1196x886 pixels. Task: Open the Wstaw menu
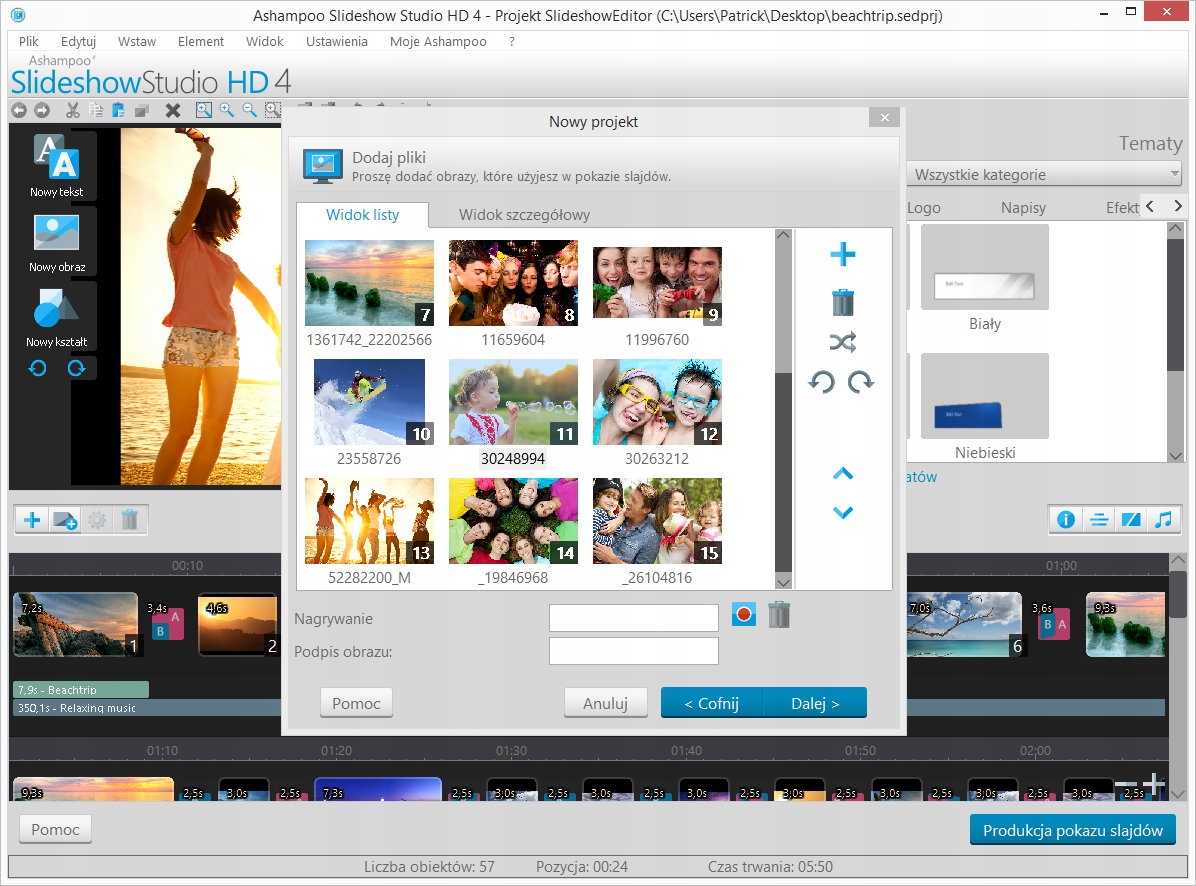tap(136, 42)
